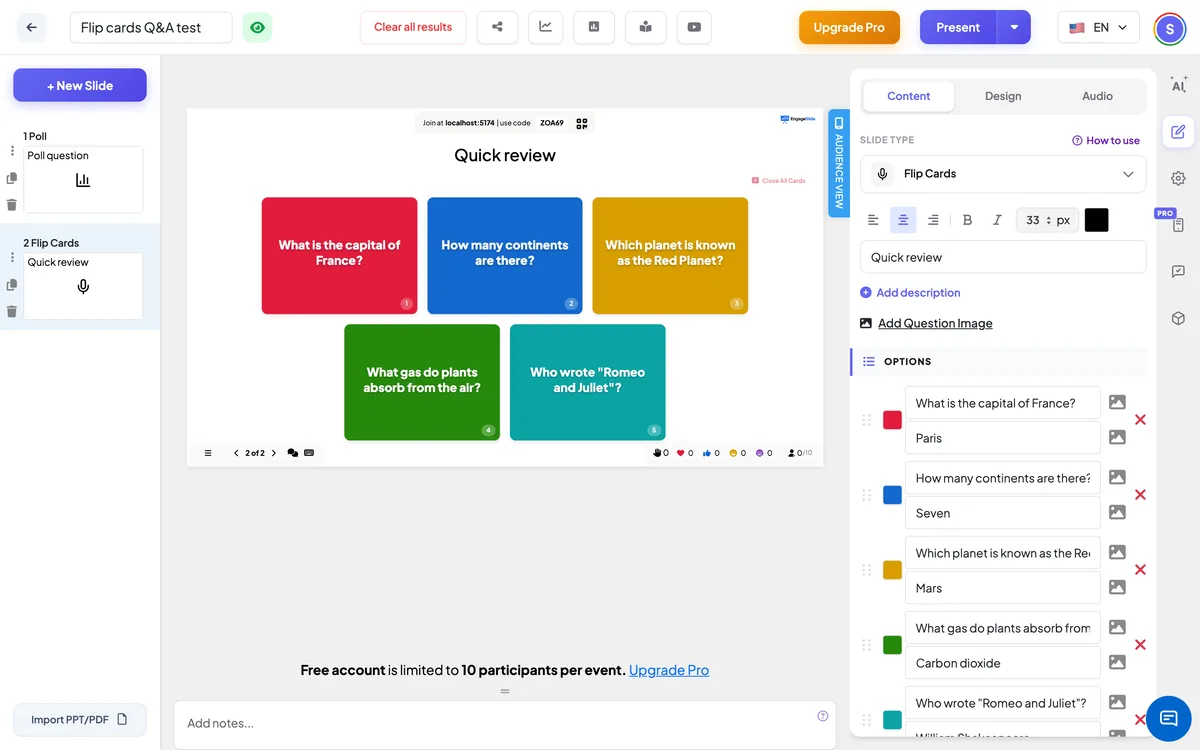Open the line chart results icon
The width and height of the screenshot is (1200, 750).
tap(545, 27)
